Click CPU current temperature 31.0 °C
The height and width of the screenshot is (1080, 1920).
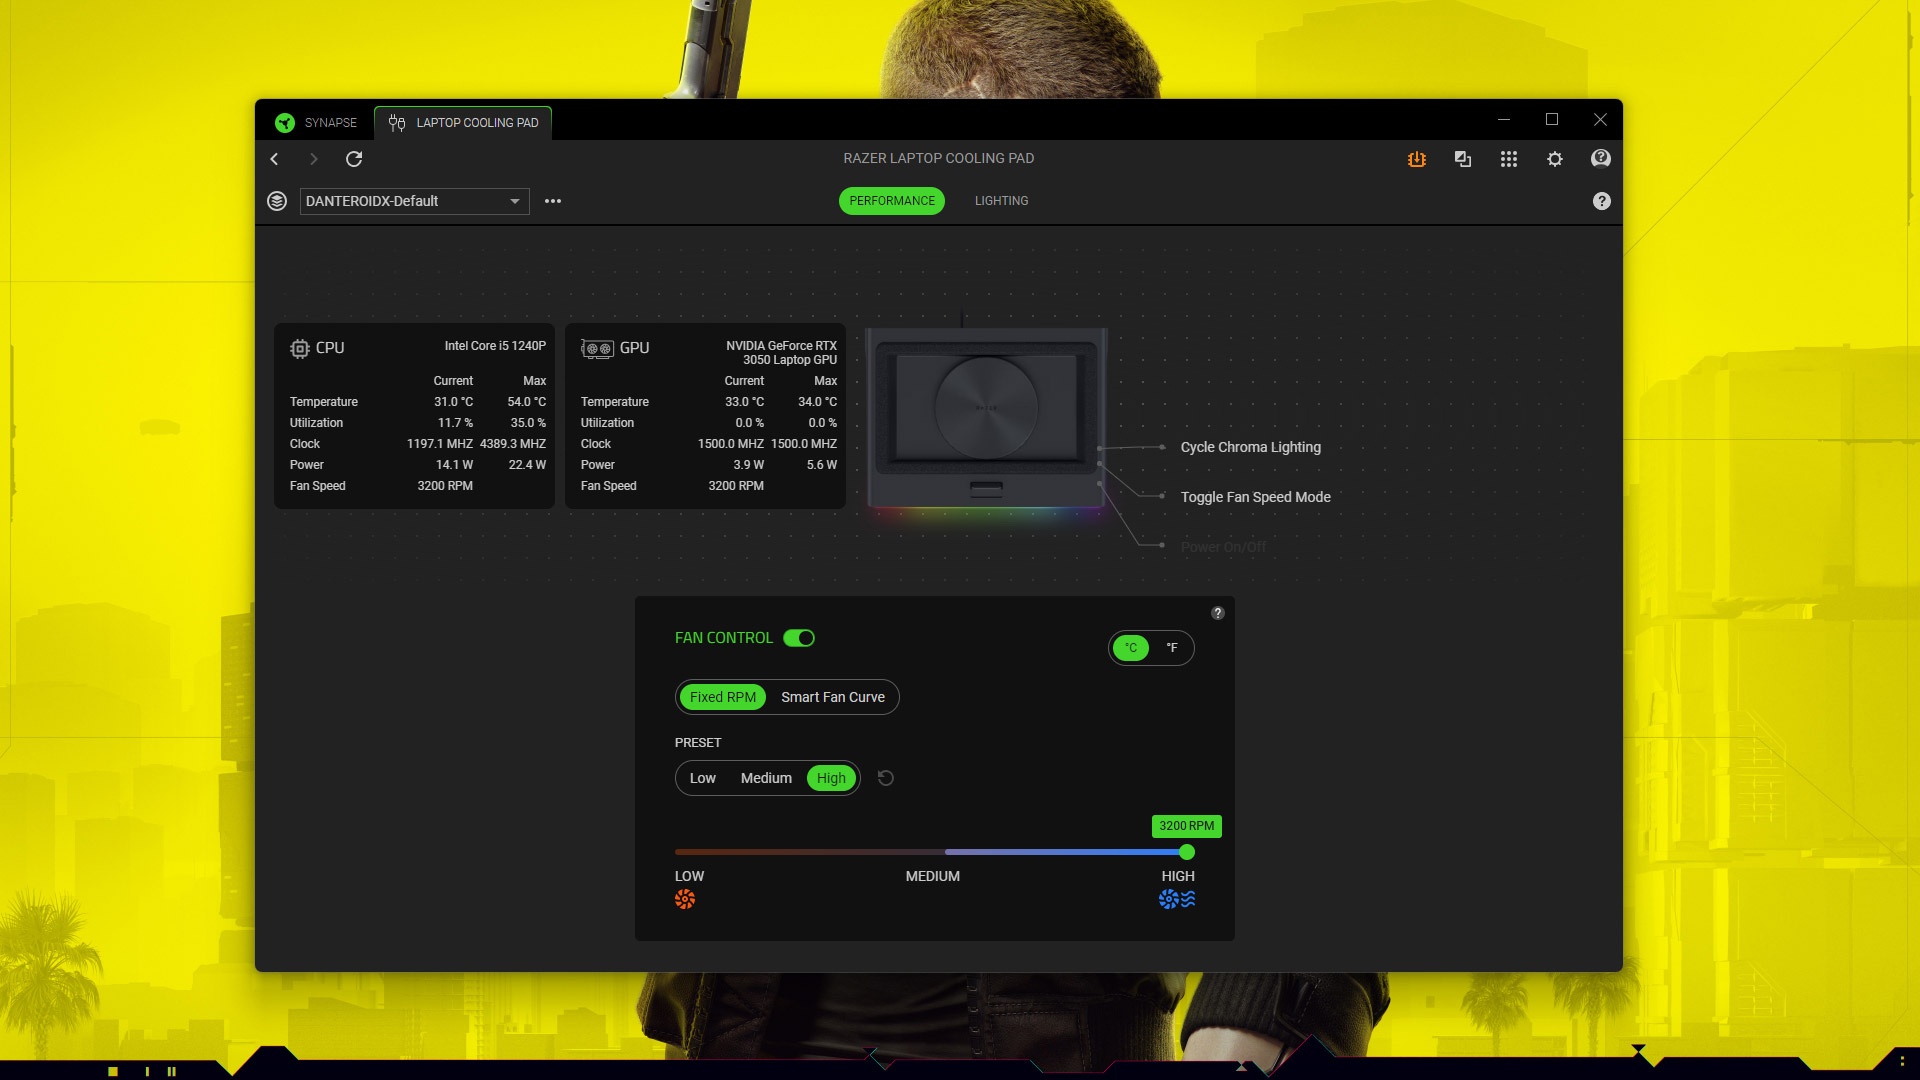(453, 402)
